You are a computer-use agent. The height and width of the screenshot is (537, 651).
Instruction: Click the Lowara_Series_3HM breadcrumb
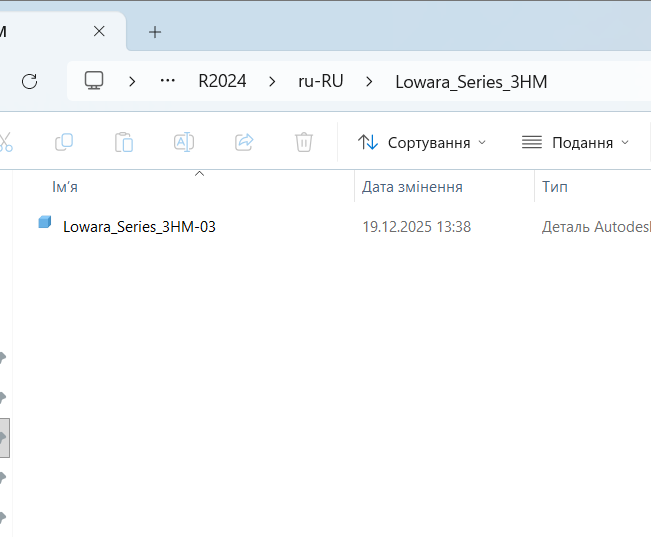point(471,82)
